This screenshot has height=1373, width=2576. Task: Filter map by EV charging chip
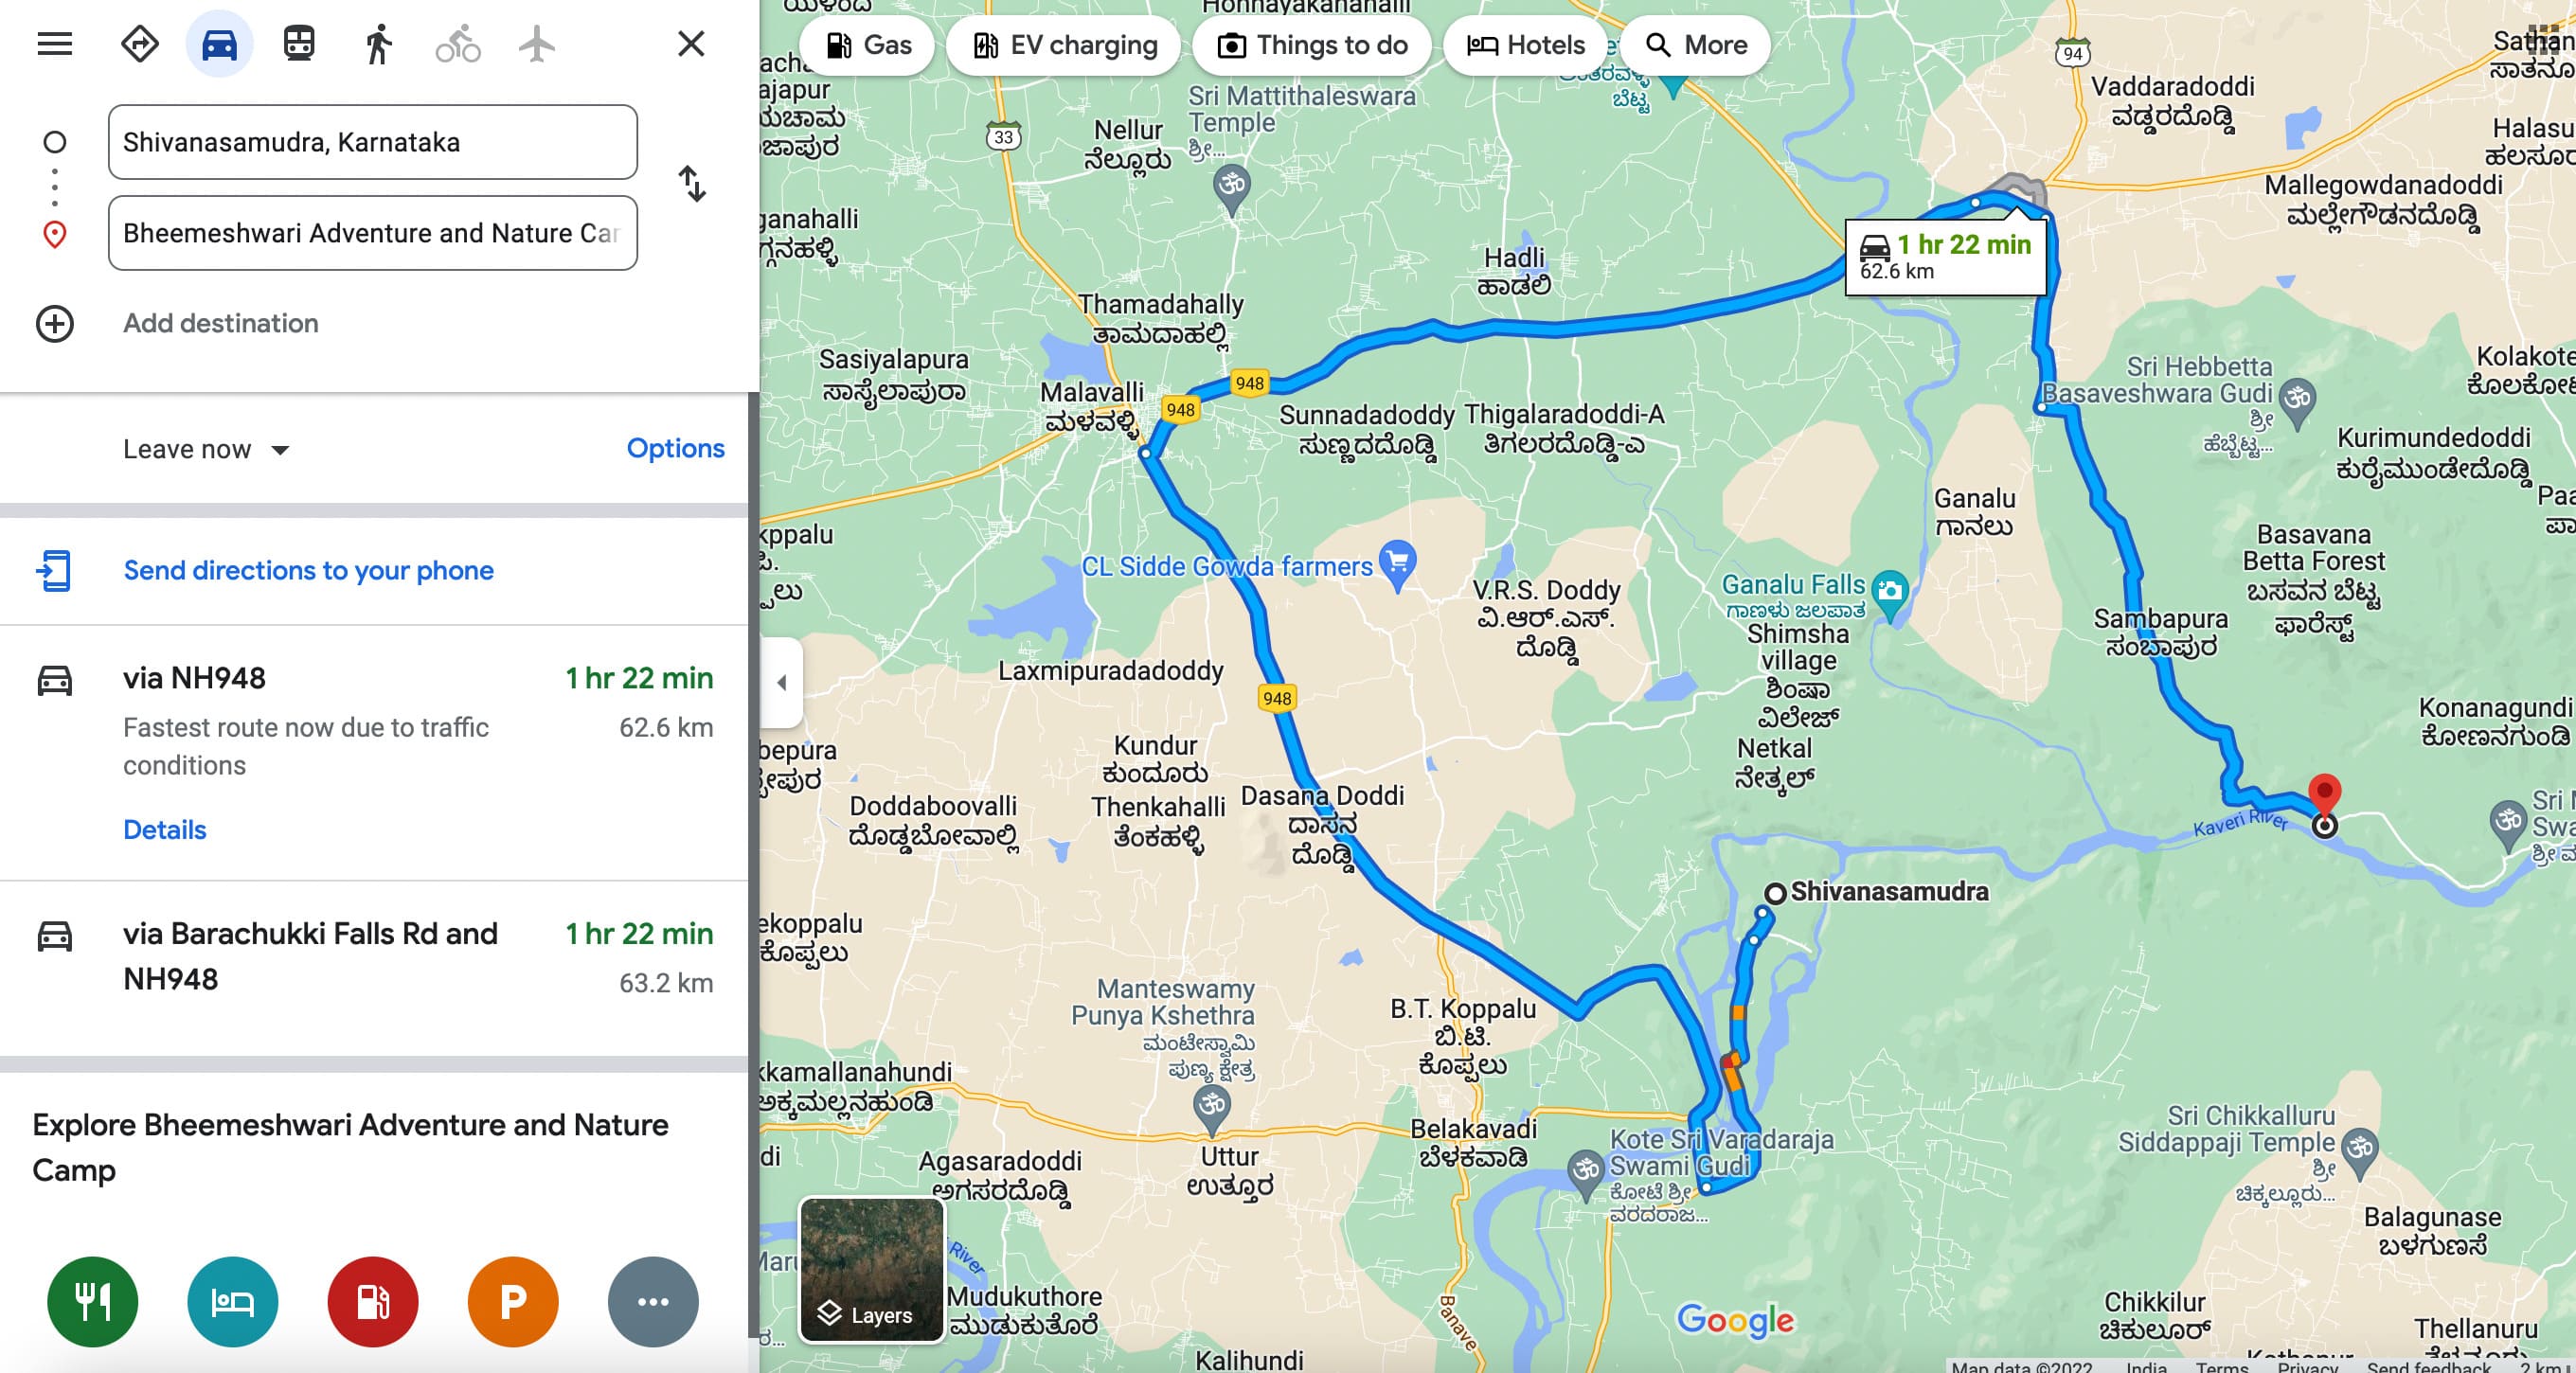1064,45
